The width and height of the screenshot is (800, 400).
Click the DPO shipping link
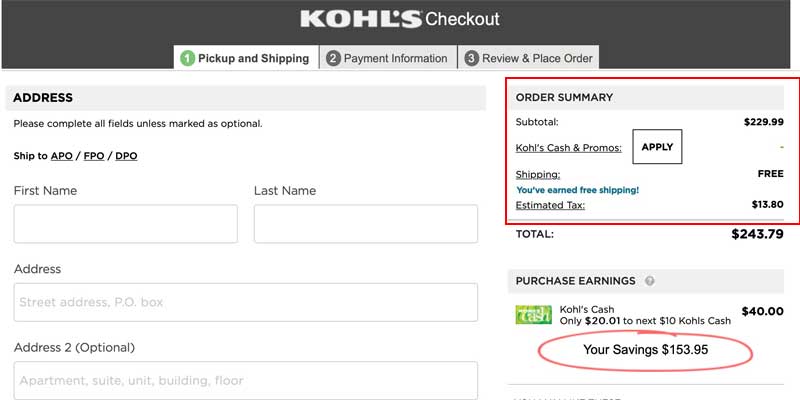tap(126, 156)
